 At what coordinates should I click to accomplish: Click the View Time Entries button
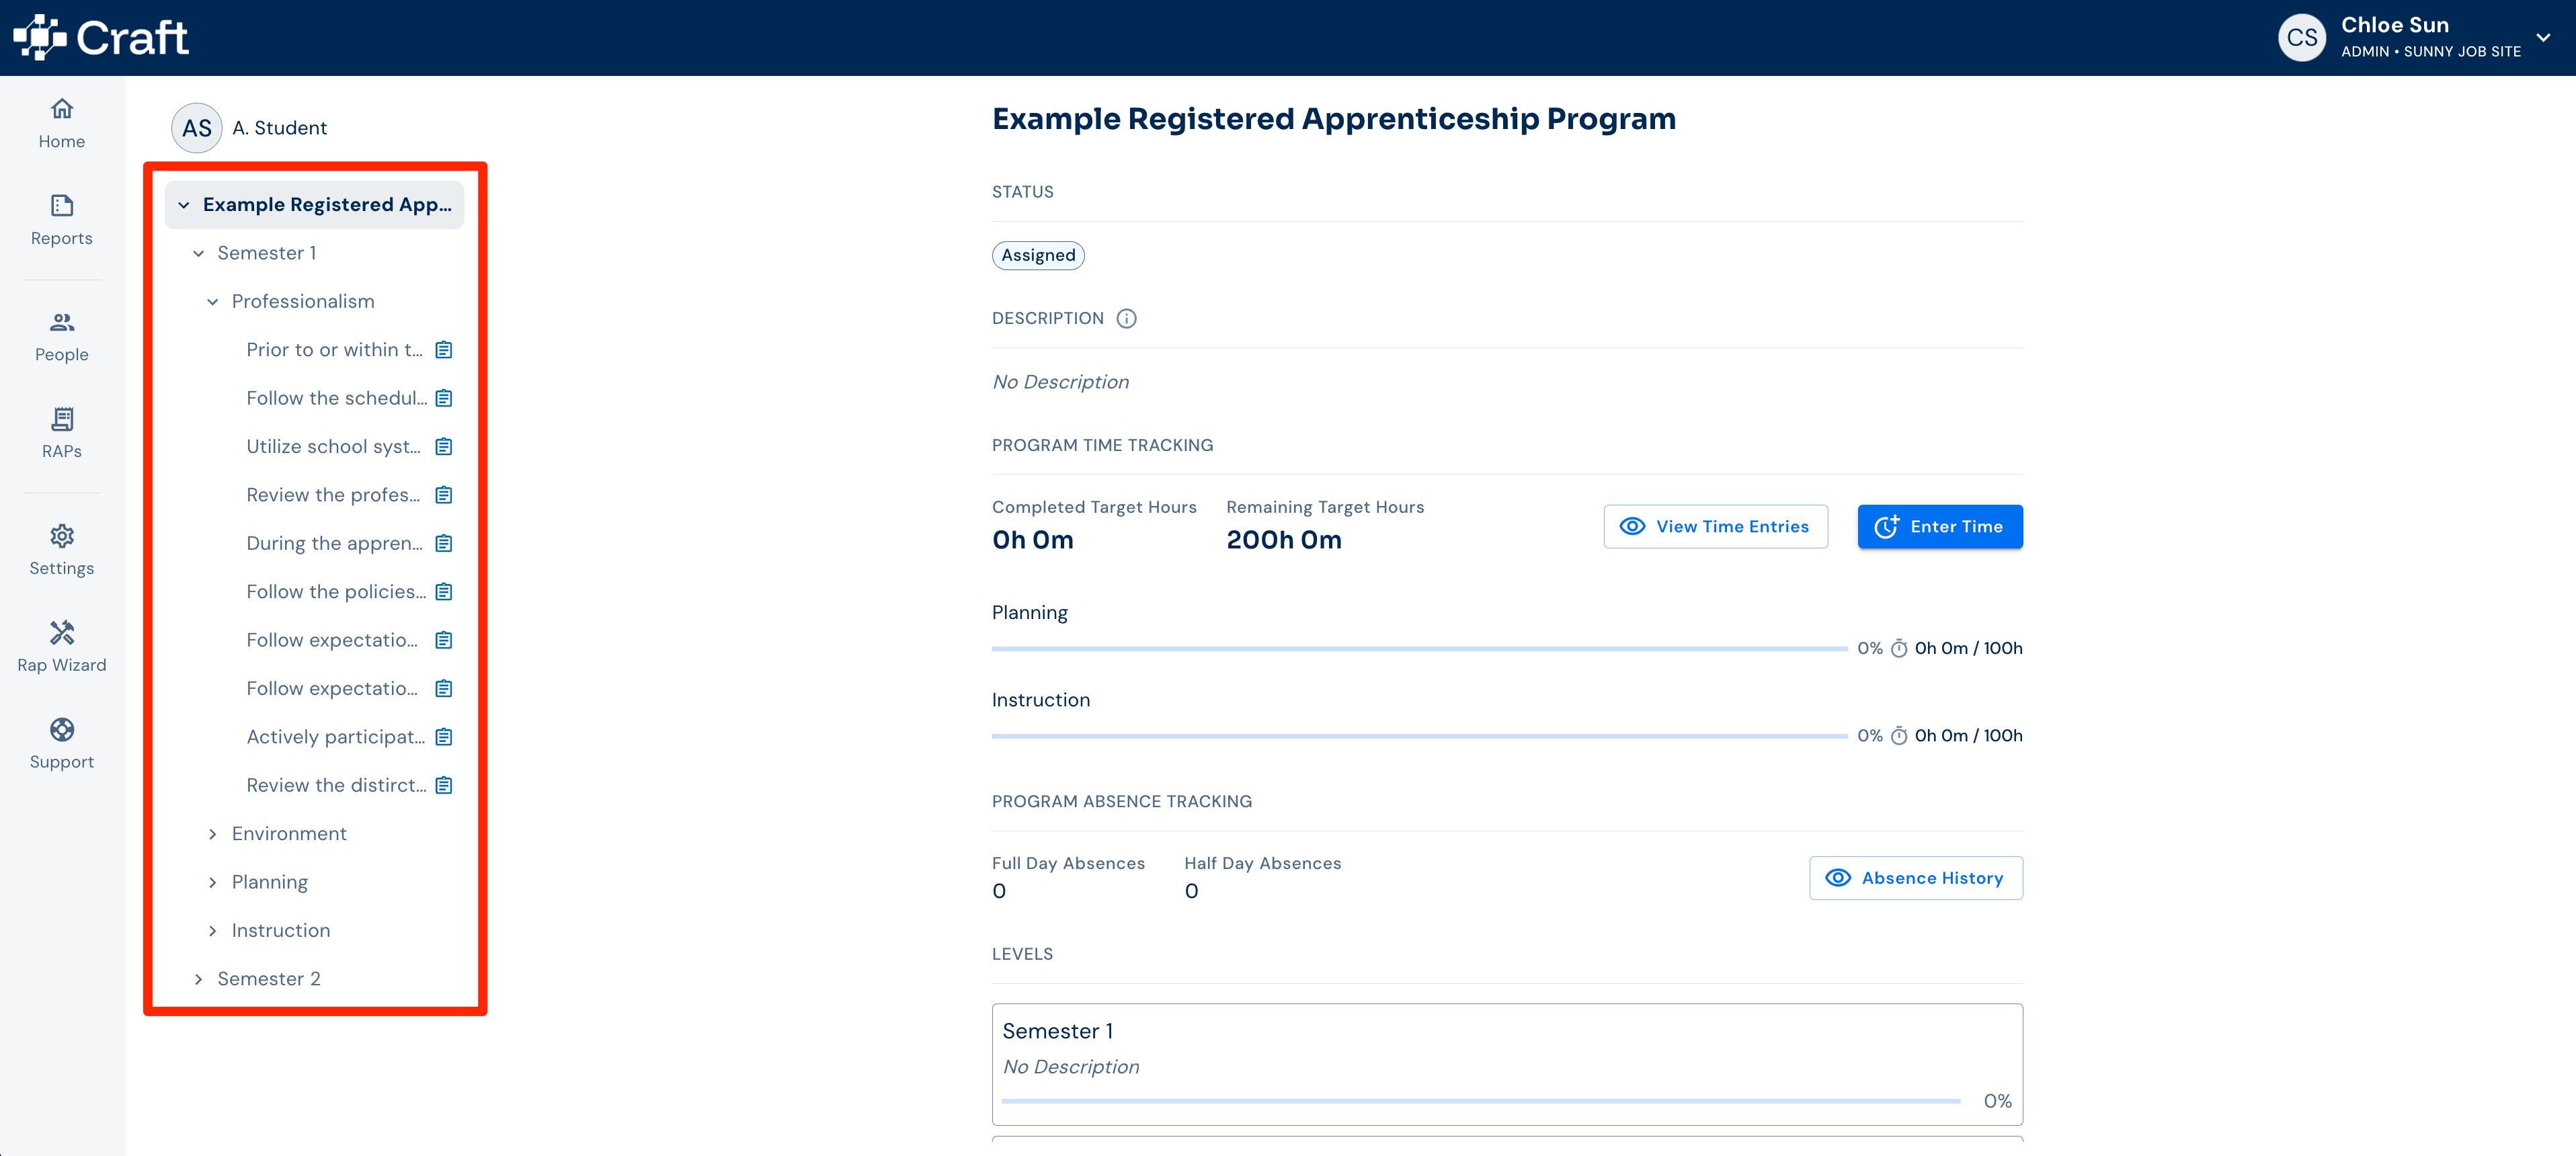click(x=1715, y=527)
